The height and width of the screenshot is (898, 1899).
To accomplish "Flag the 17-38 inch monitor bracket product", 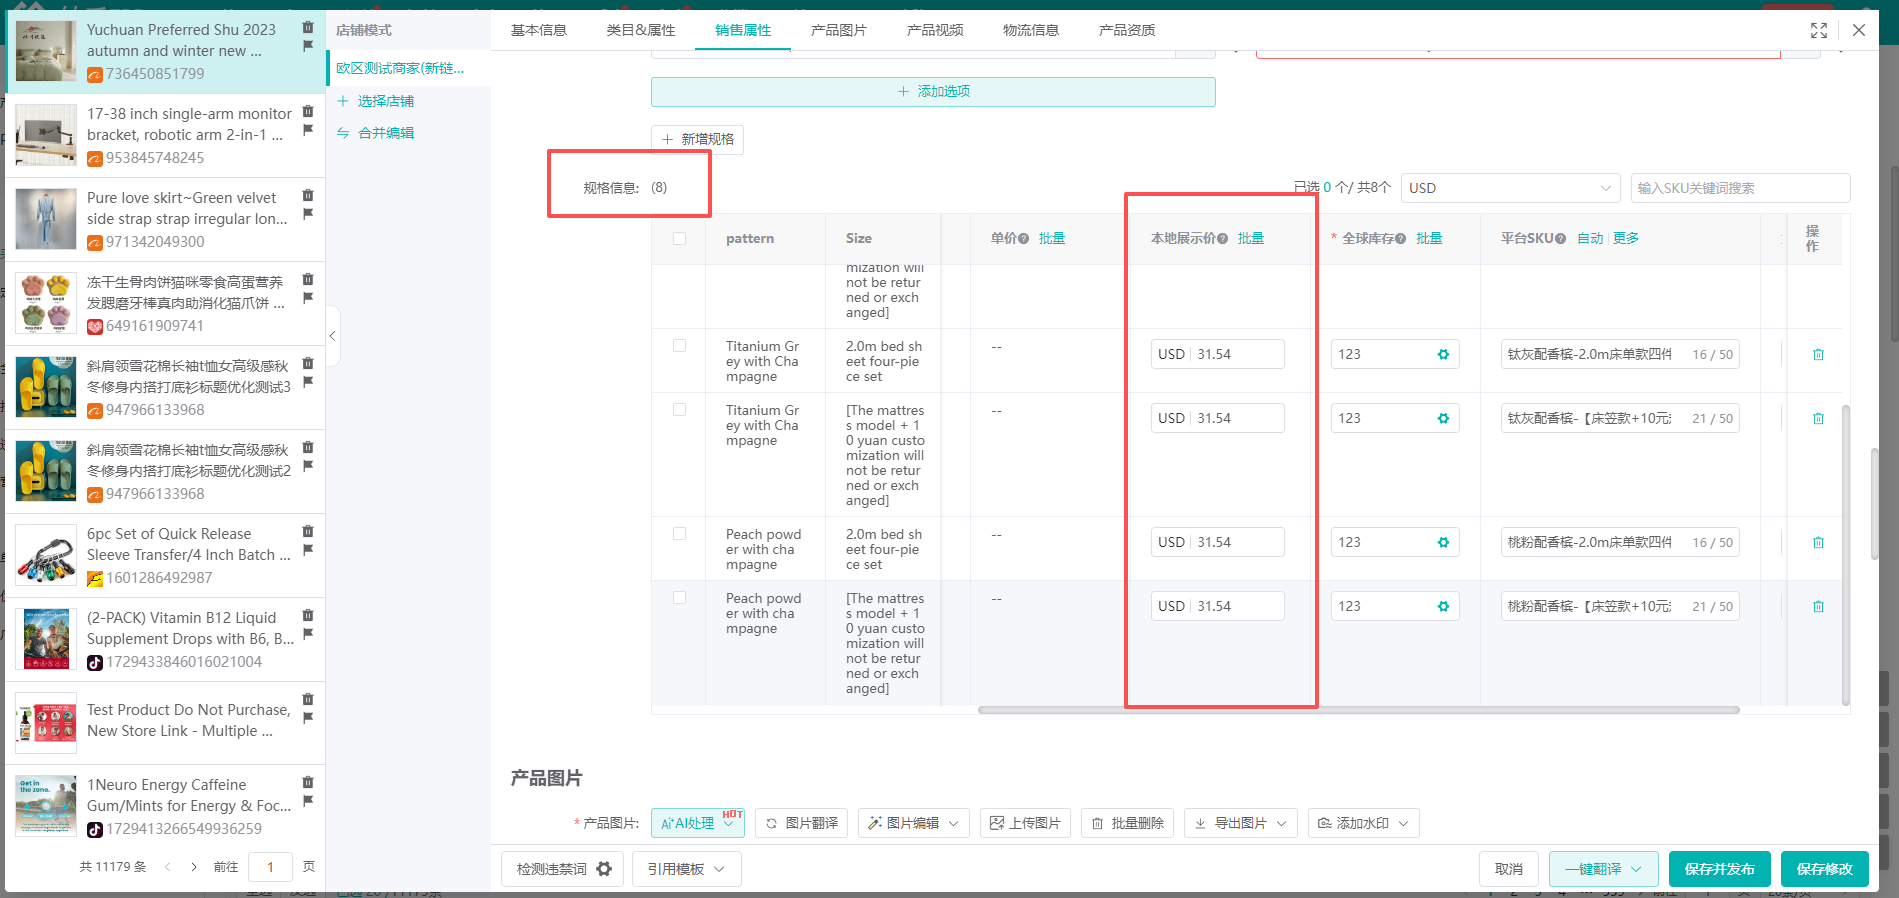I will pyautogui.click(x=308, y=130).
